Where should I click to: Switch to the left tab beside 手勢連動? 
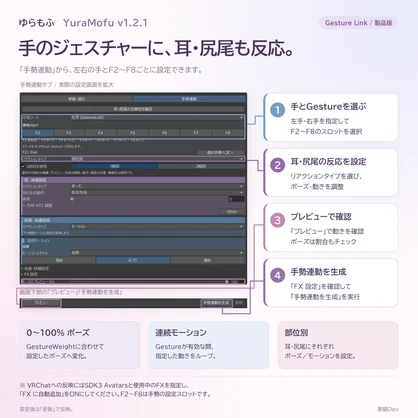coord(77,99)
